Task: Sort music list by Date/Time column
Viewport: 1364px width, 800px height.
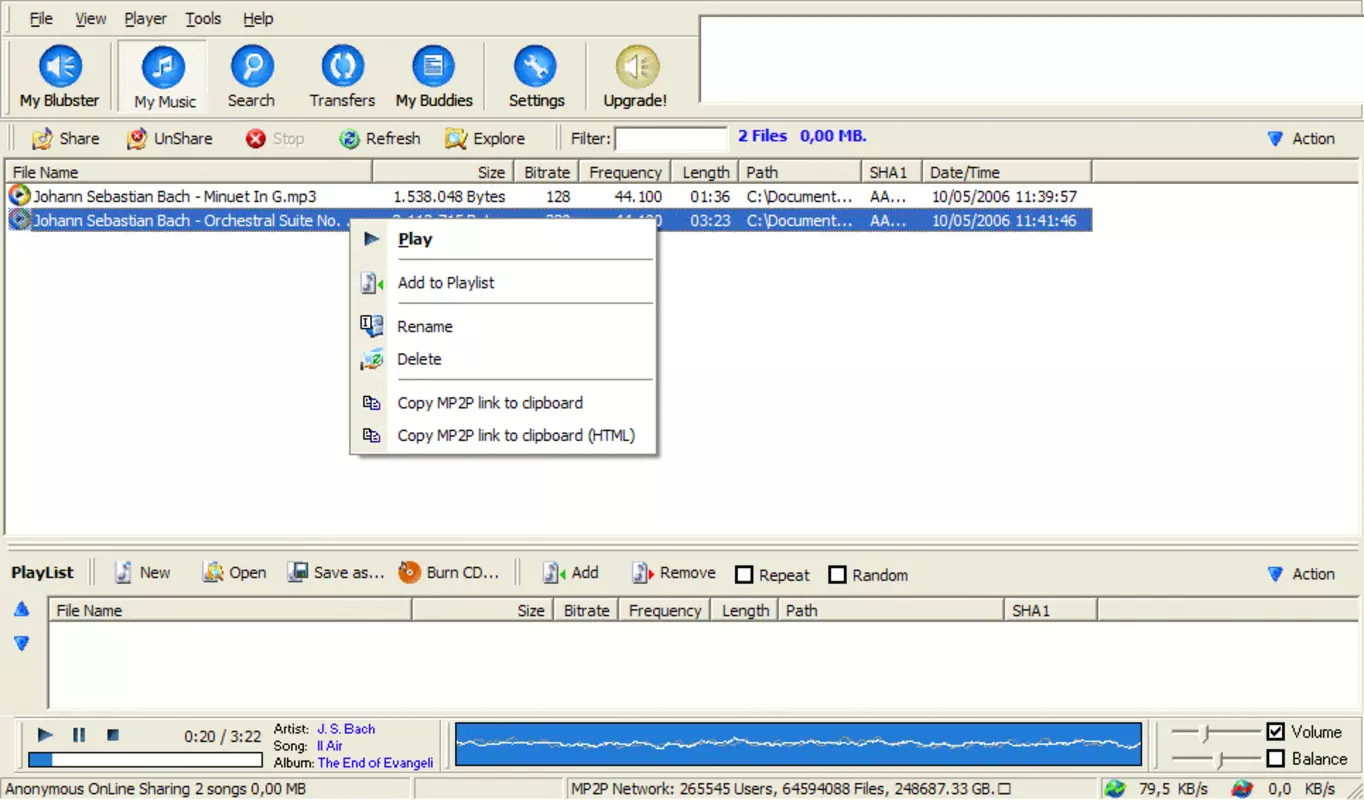Action: (1006, 172)
